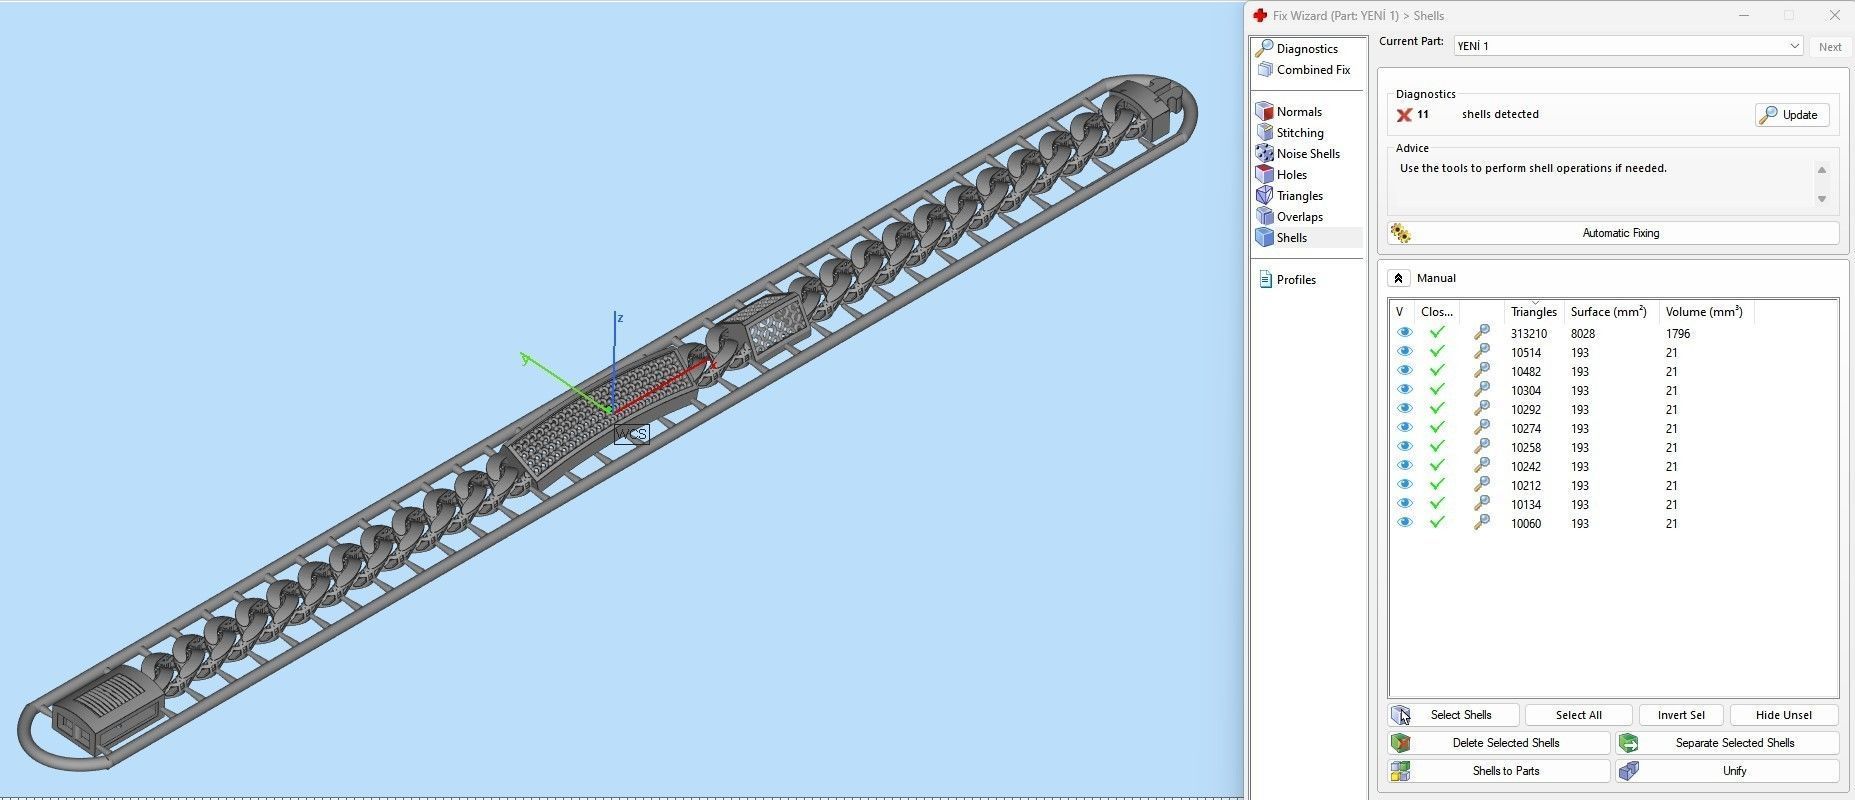Click the closed checkmark of the 10134 shell
1855x800 pixels.
[1437, 503]
